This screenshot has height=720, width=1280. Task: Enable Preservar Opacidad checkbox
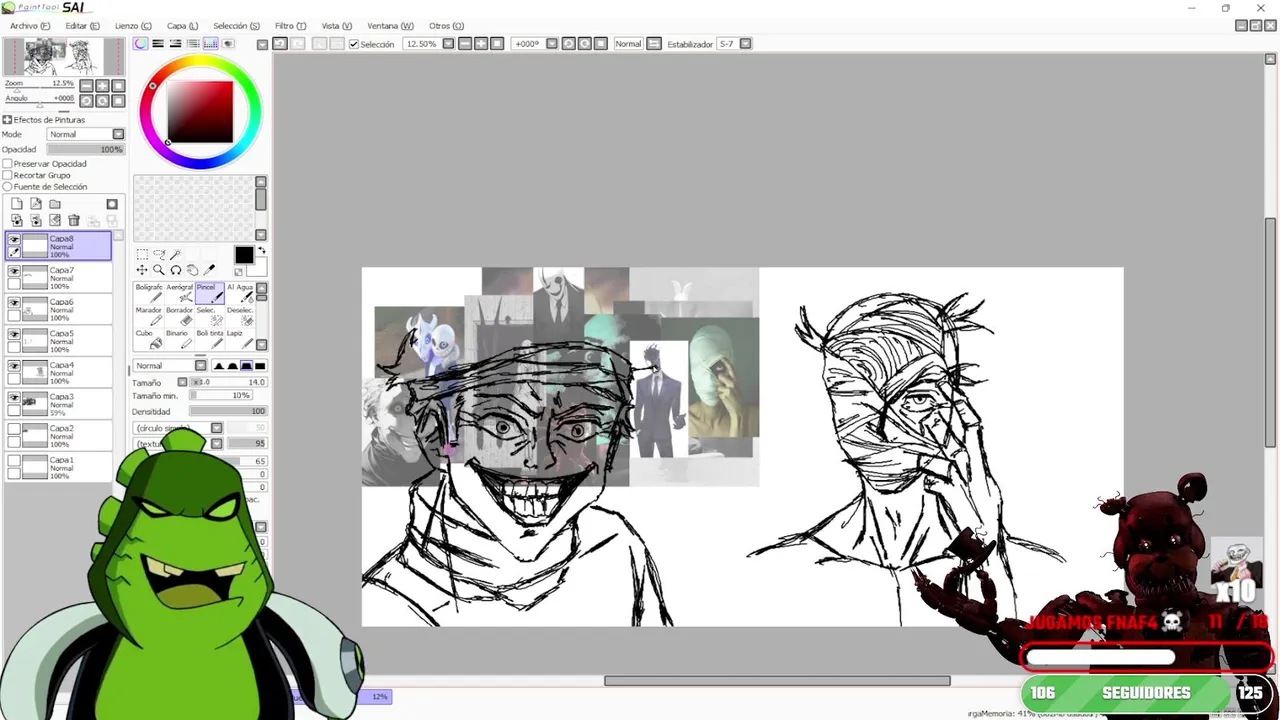pos(7,163)
